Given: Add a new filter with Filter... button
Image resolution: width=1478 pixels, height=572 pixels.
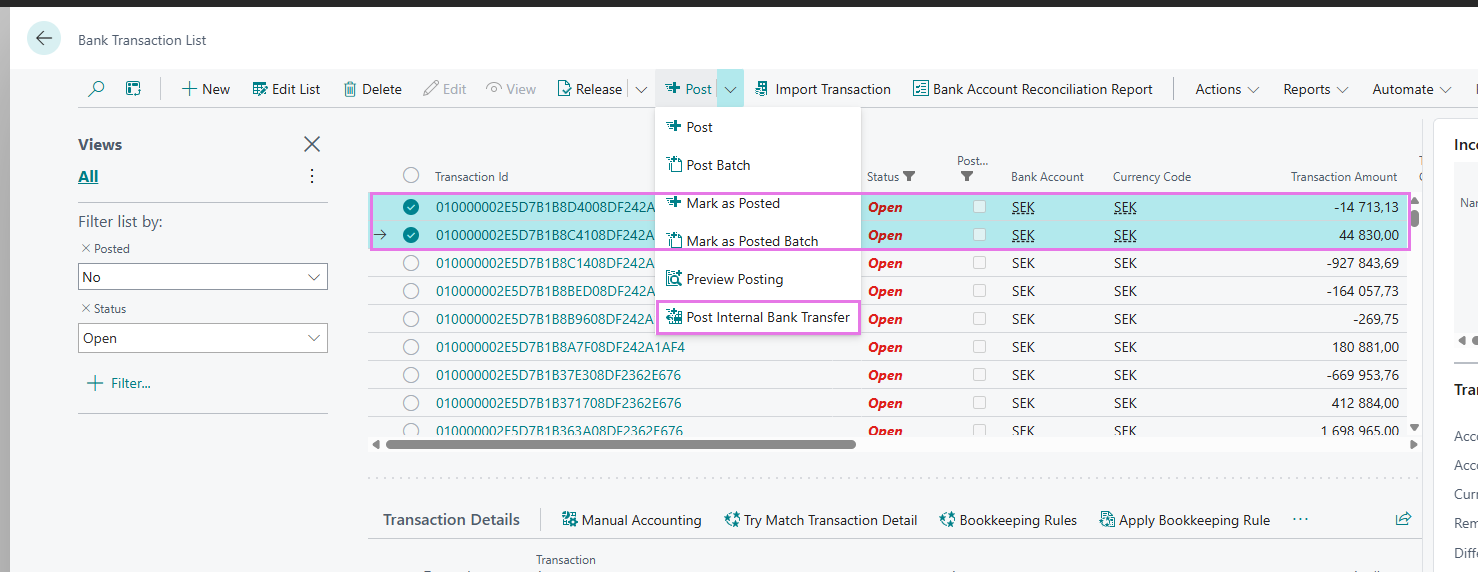Looking at the screenshot, I should 119,383.
